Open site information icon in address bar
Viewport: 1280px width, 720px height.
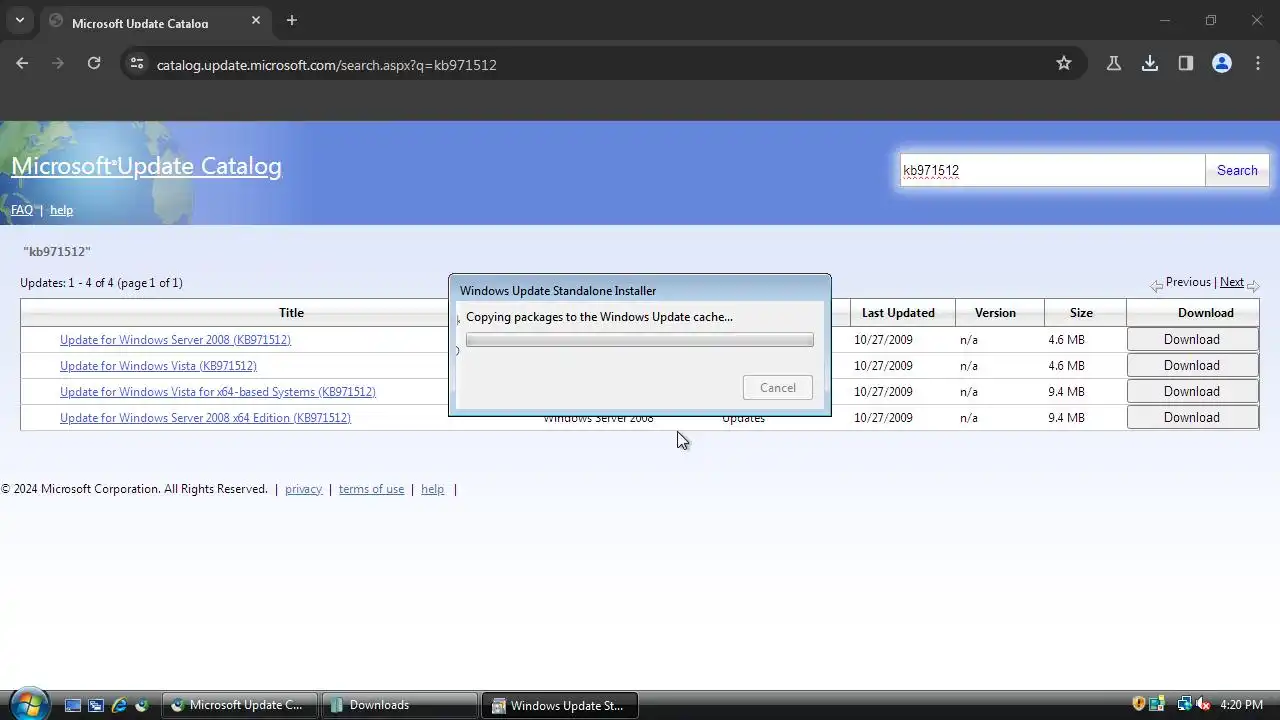click(137, 64)
